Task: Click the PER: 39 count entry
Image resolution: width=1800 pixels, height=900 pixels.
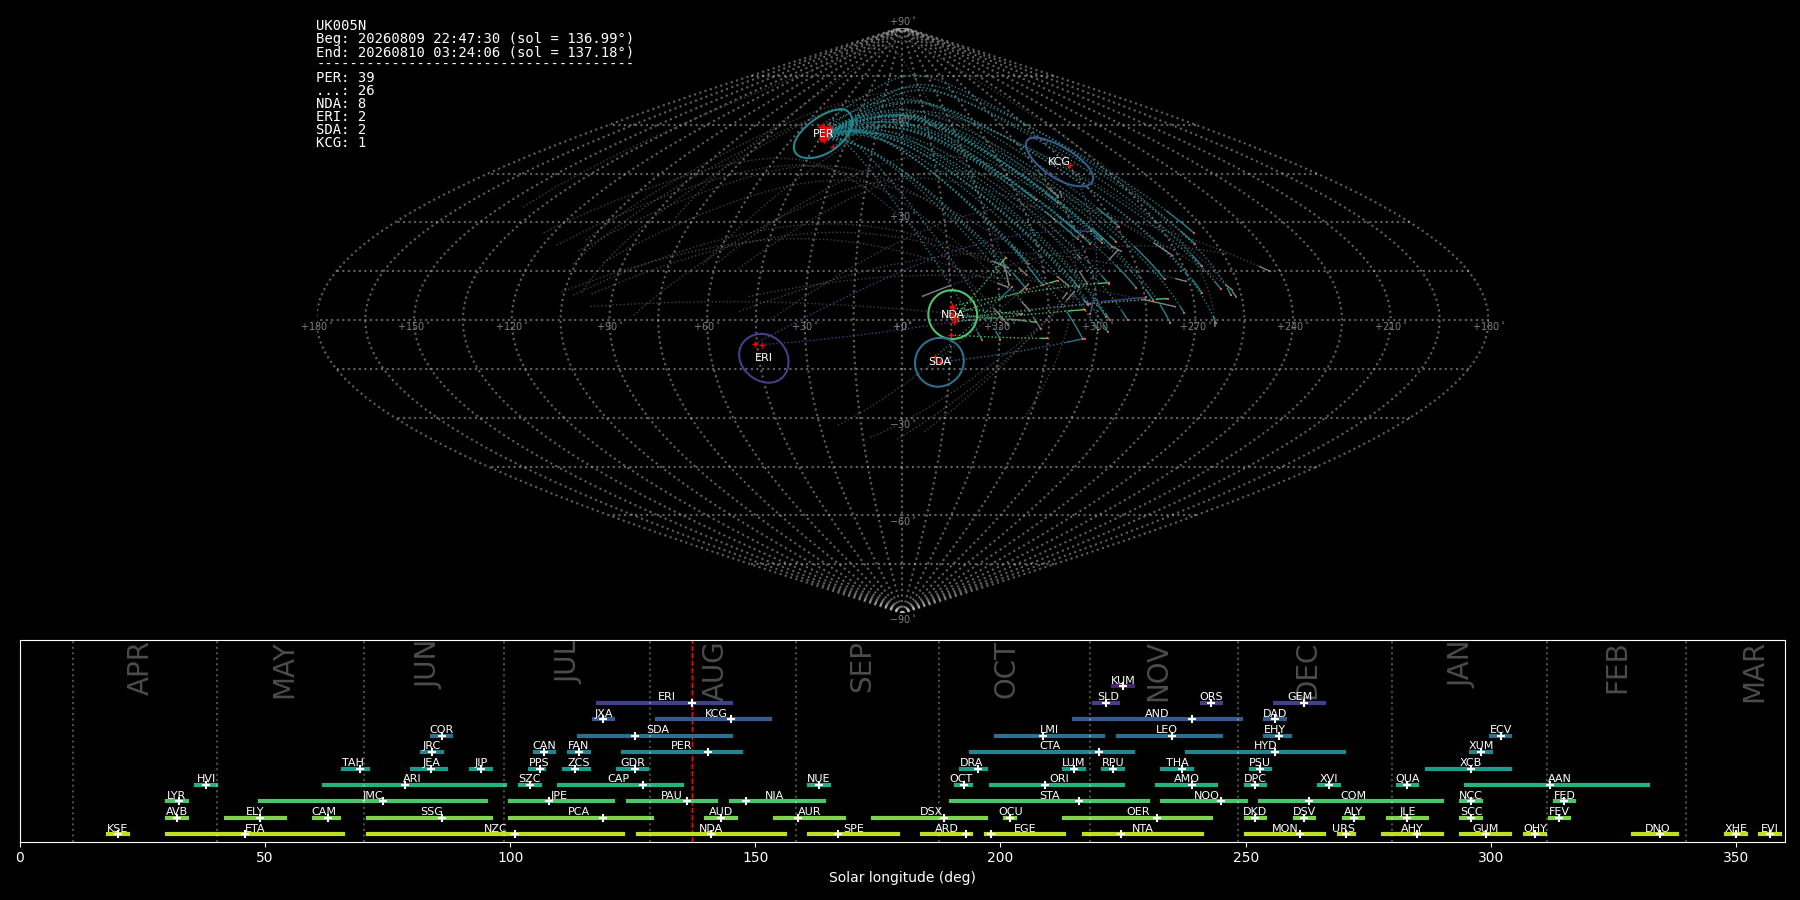Action: [345, 77]
